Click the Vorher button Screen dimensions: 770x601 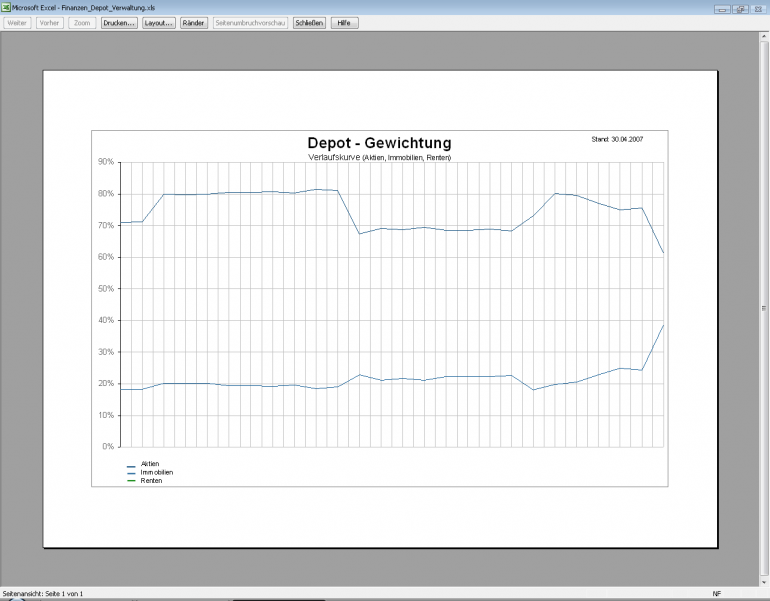pos(50,22)
